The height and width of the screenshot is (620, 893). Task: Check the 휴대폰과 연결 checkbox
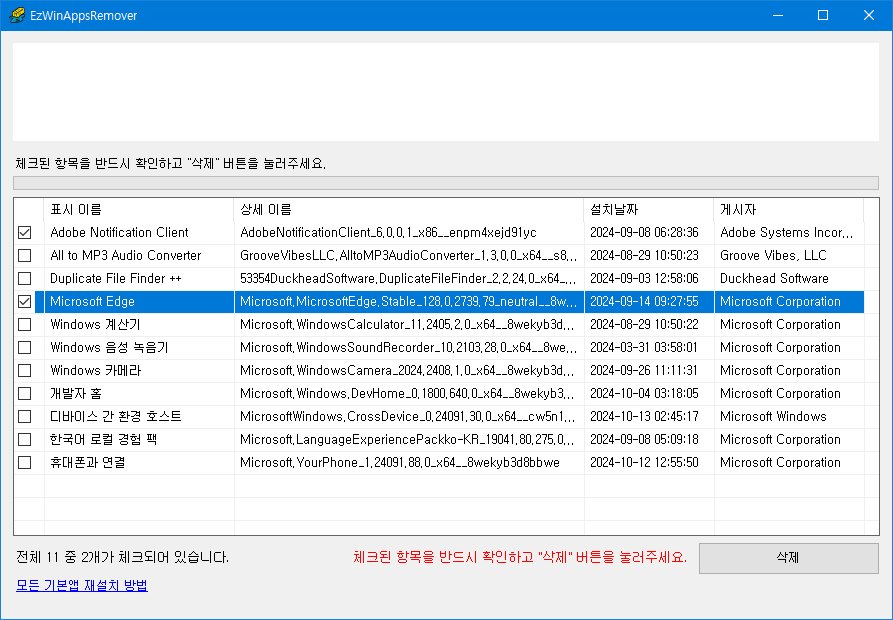[24, 462]
